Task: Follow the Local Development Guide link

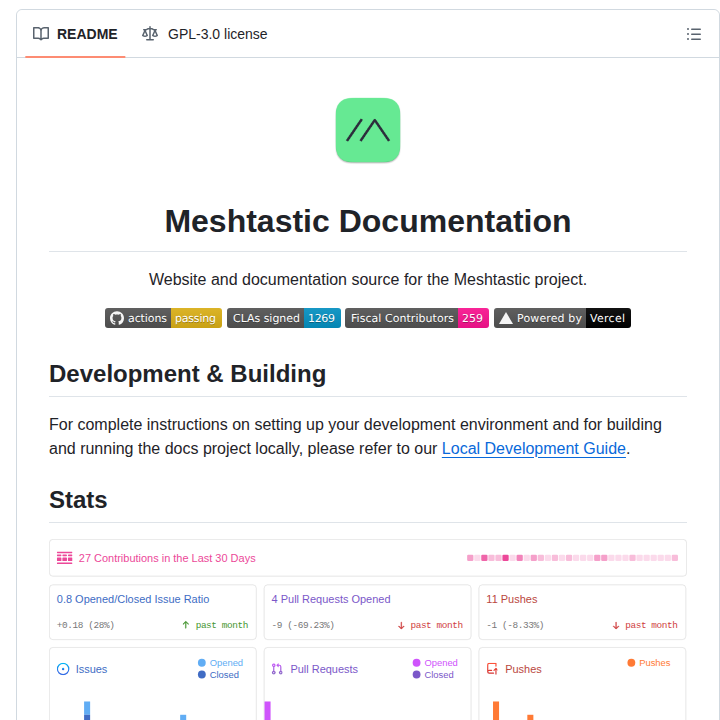Action: 534,448
